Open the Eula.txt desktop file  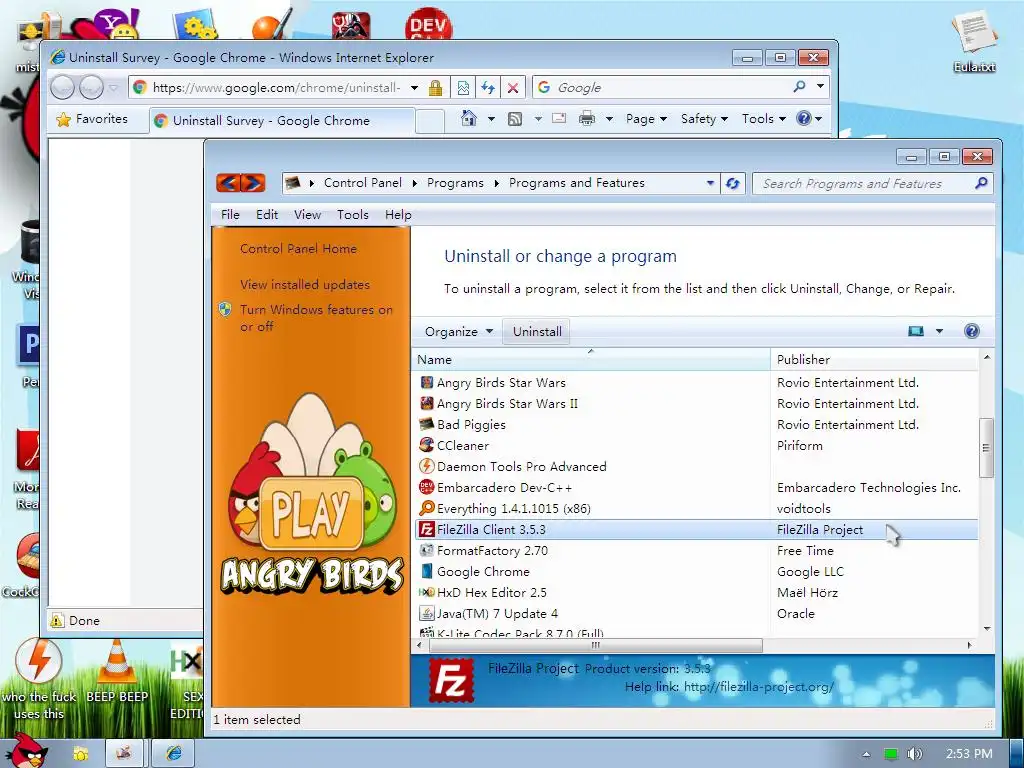[x=974, y=40]
